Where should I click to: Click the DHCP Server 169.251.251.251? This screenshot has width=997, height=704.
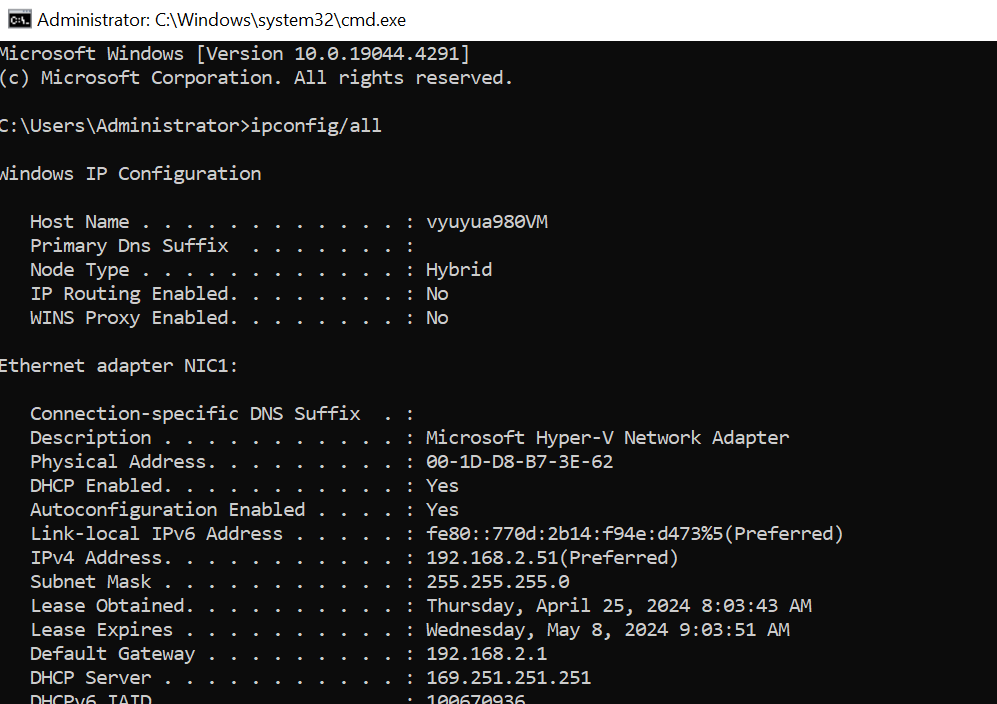click(x=509, y=678)
